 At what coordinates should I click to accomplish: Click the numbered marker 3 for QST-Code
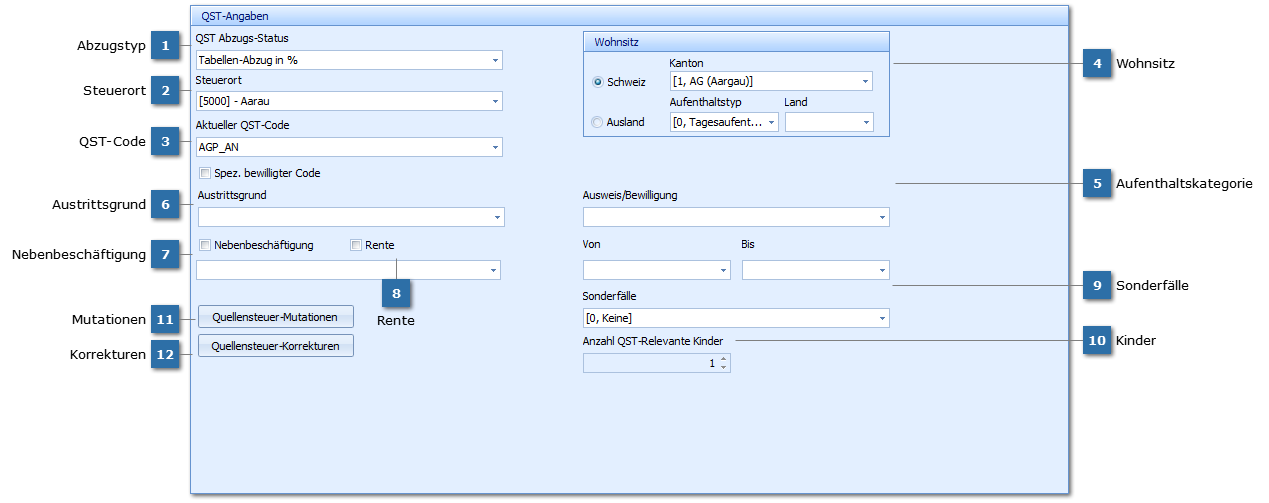(165, 142)
